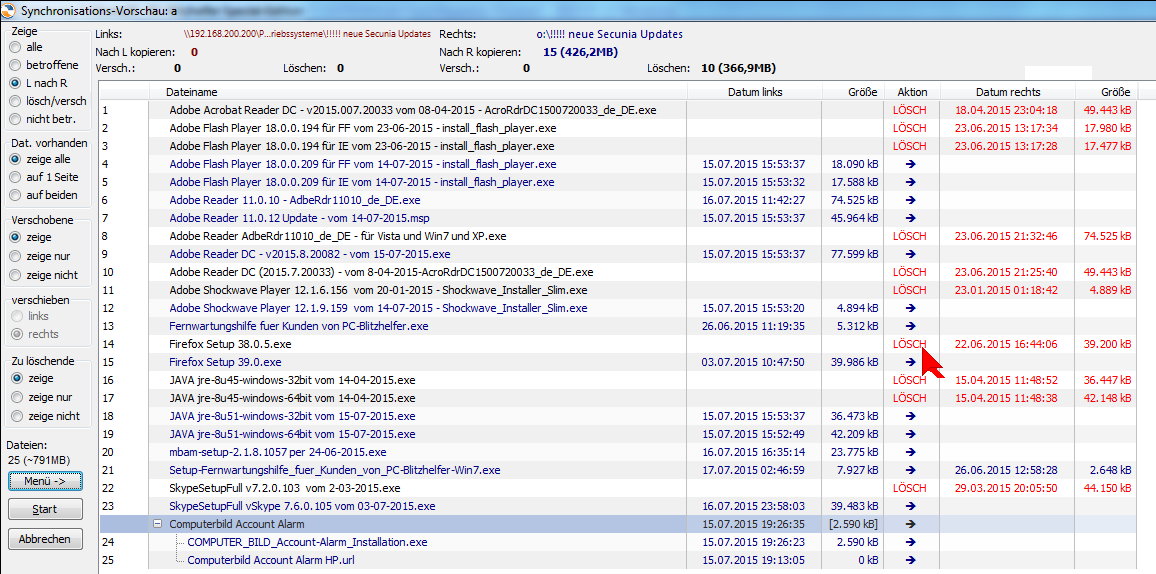
Task: Select the 'nicht betr.' radio option
Action: [15, 119]
